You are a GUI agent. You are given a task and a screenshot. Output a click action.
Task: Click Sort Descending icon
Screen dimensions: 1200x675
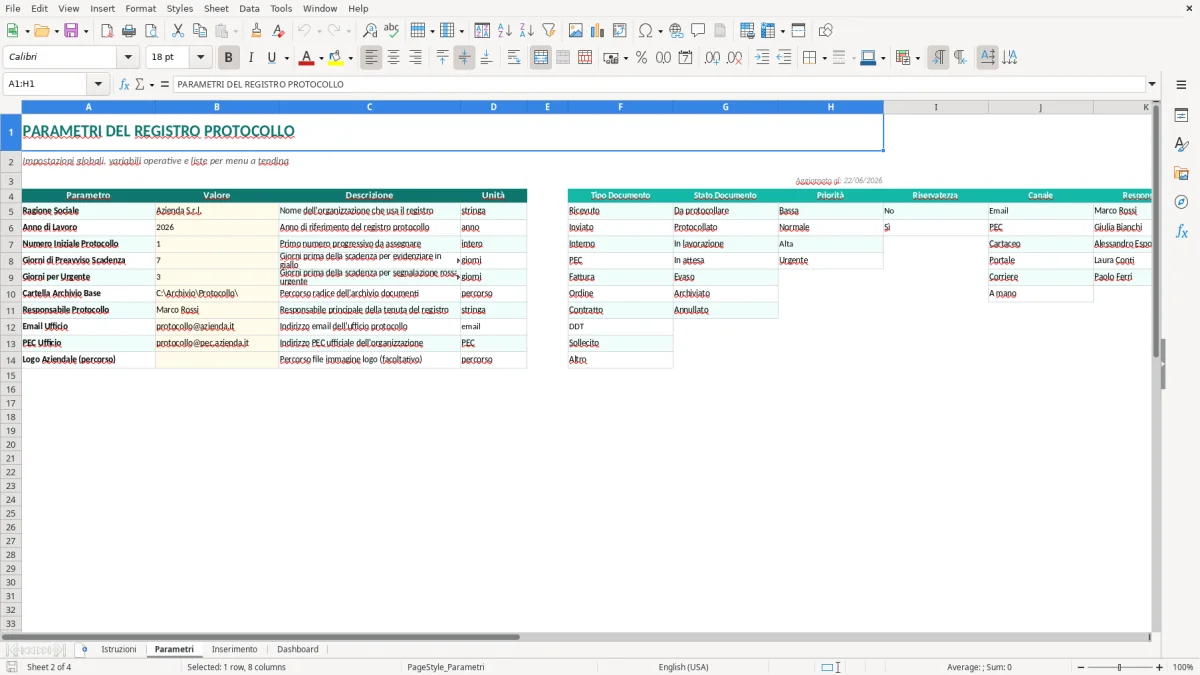tap(526, 31)
